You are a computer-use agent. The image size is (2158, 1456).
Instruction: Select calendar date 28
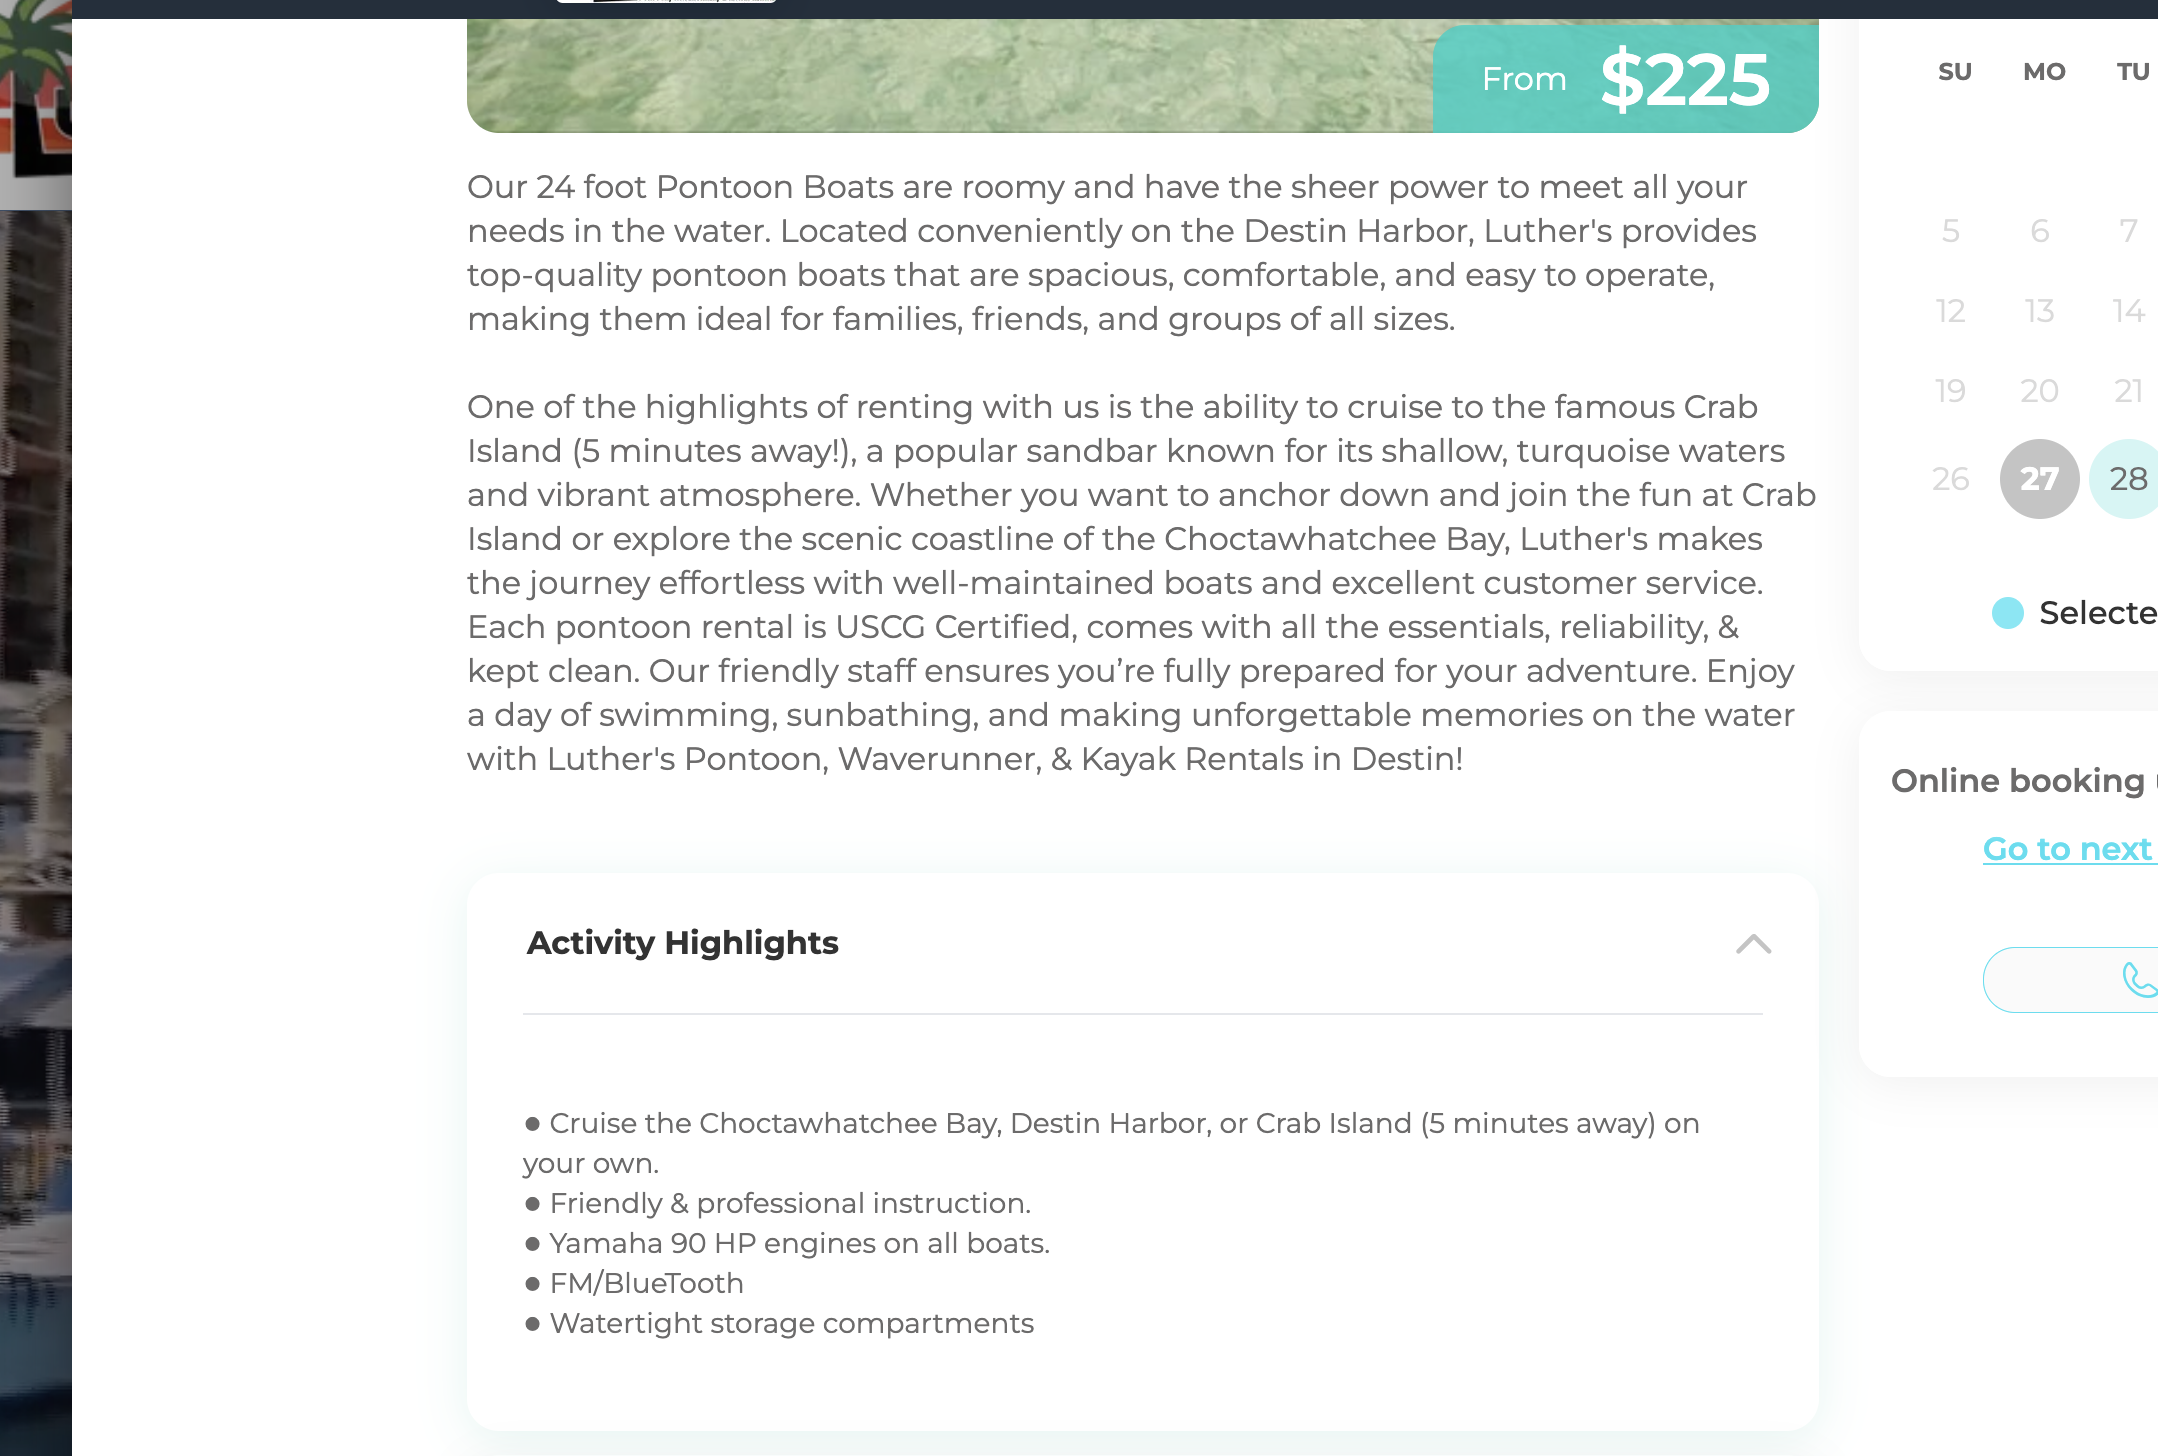coord(2126,479)
